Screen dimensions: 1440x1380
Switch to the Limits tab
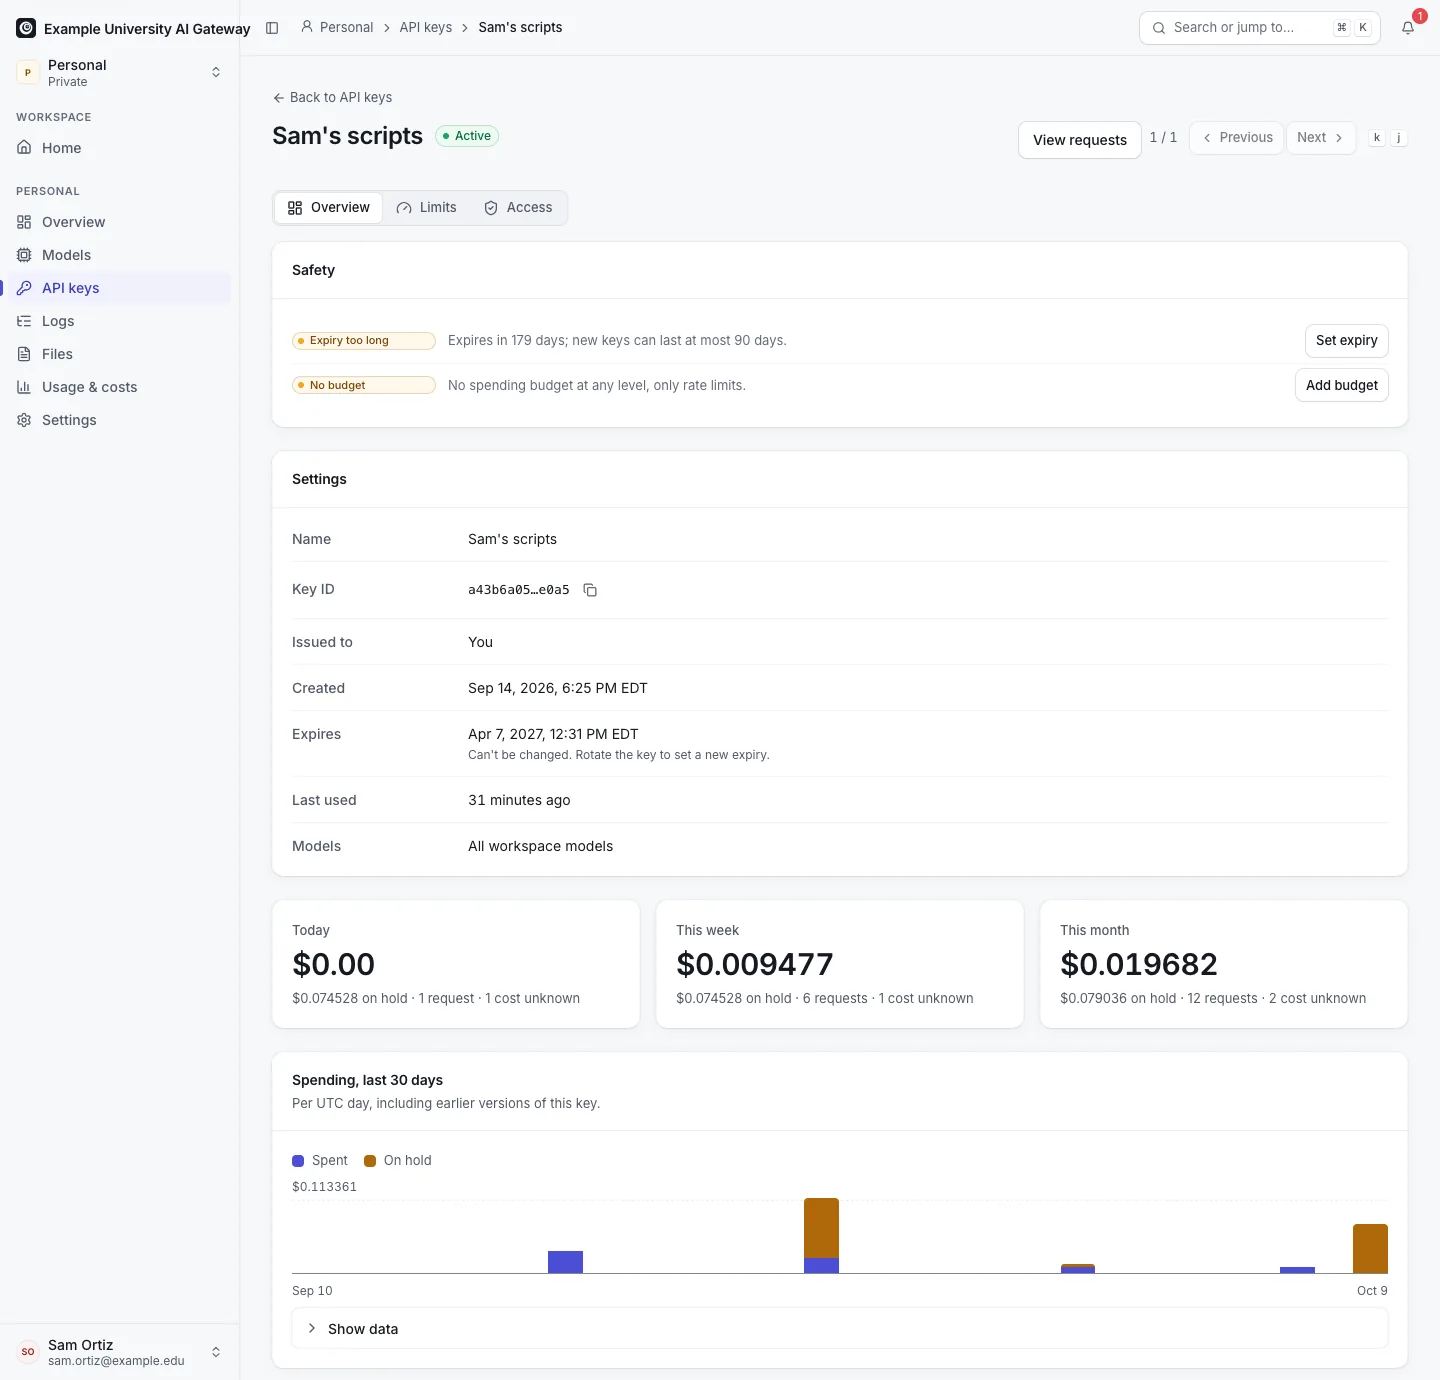pos(427,208)
